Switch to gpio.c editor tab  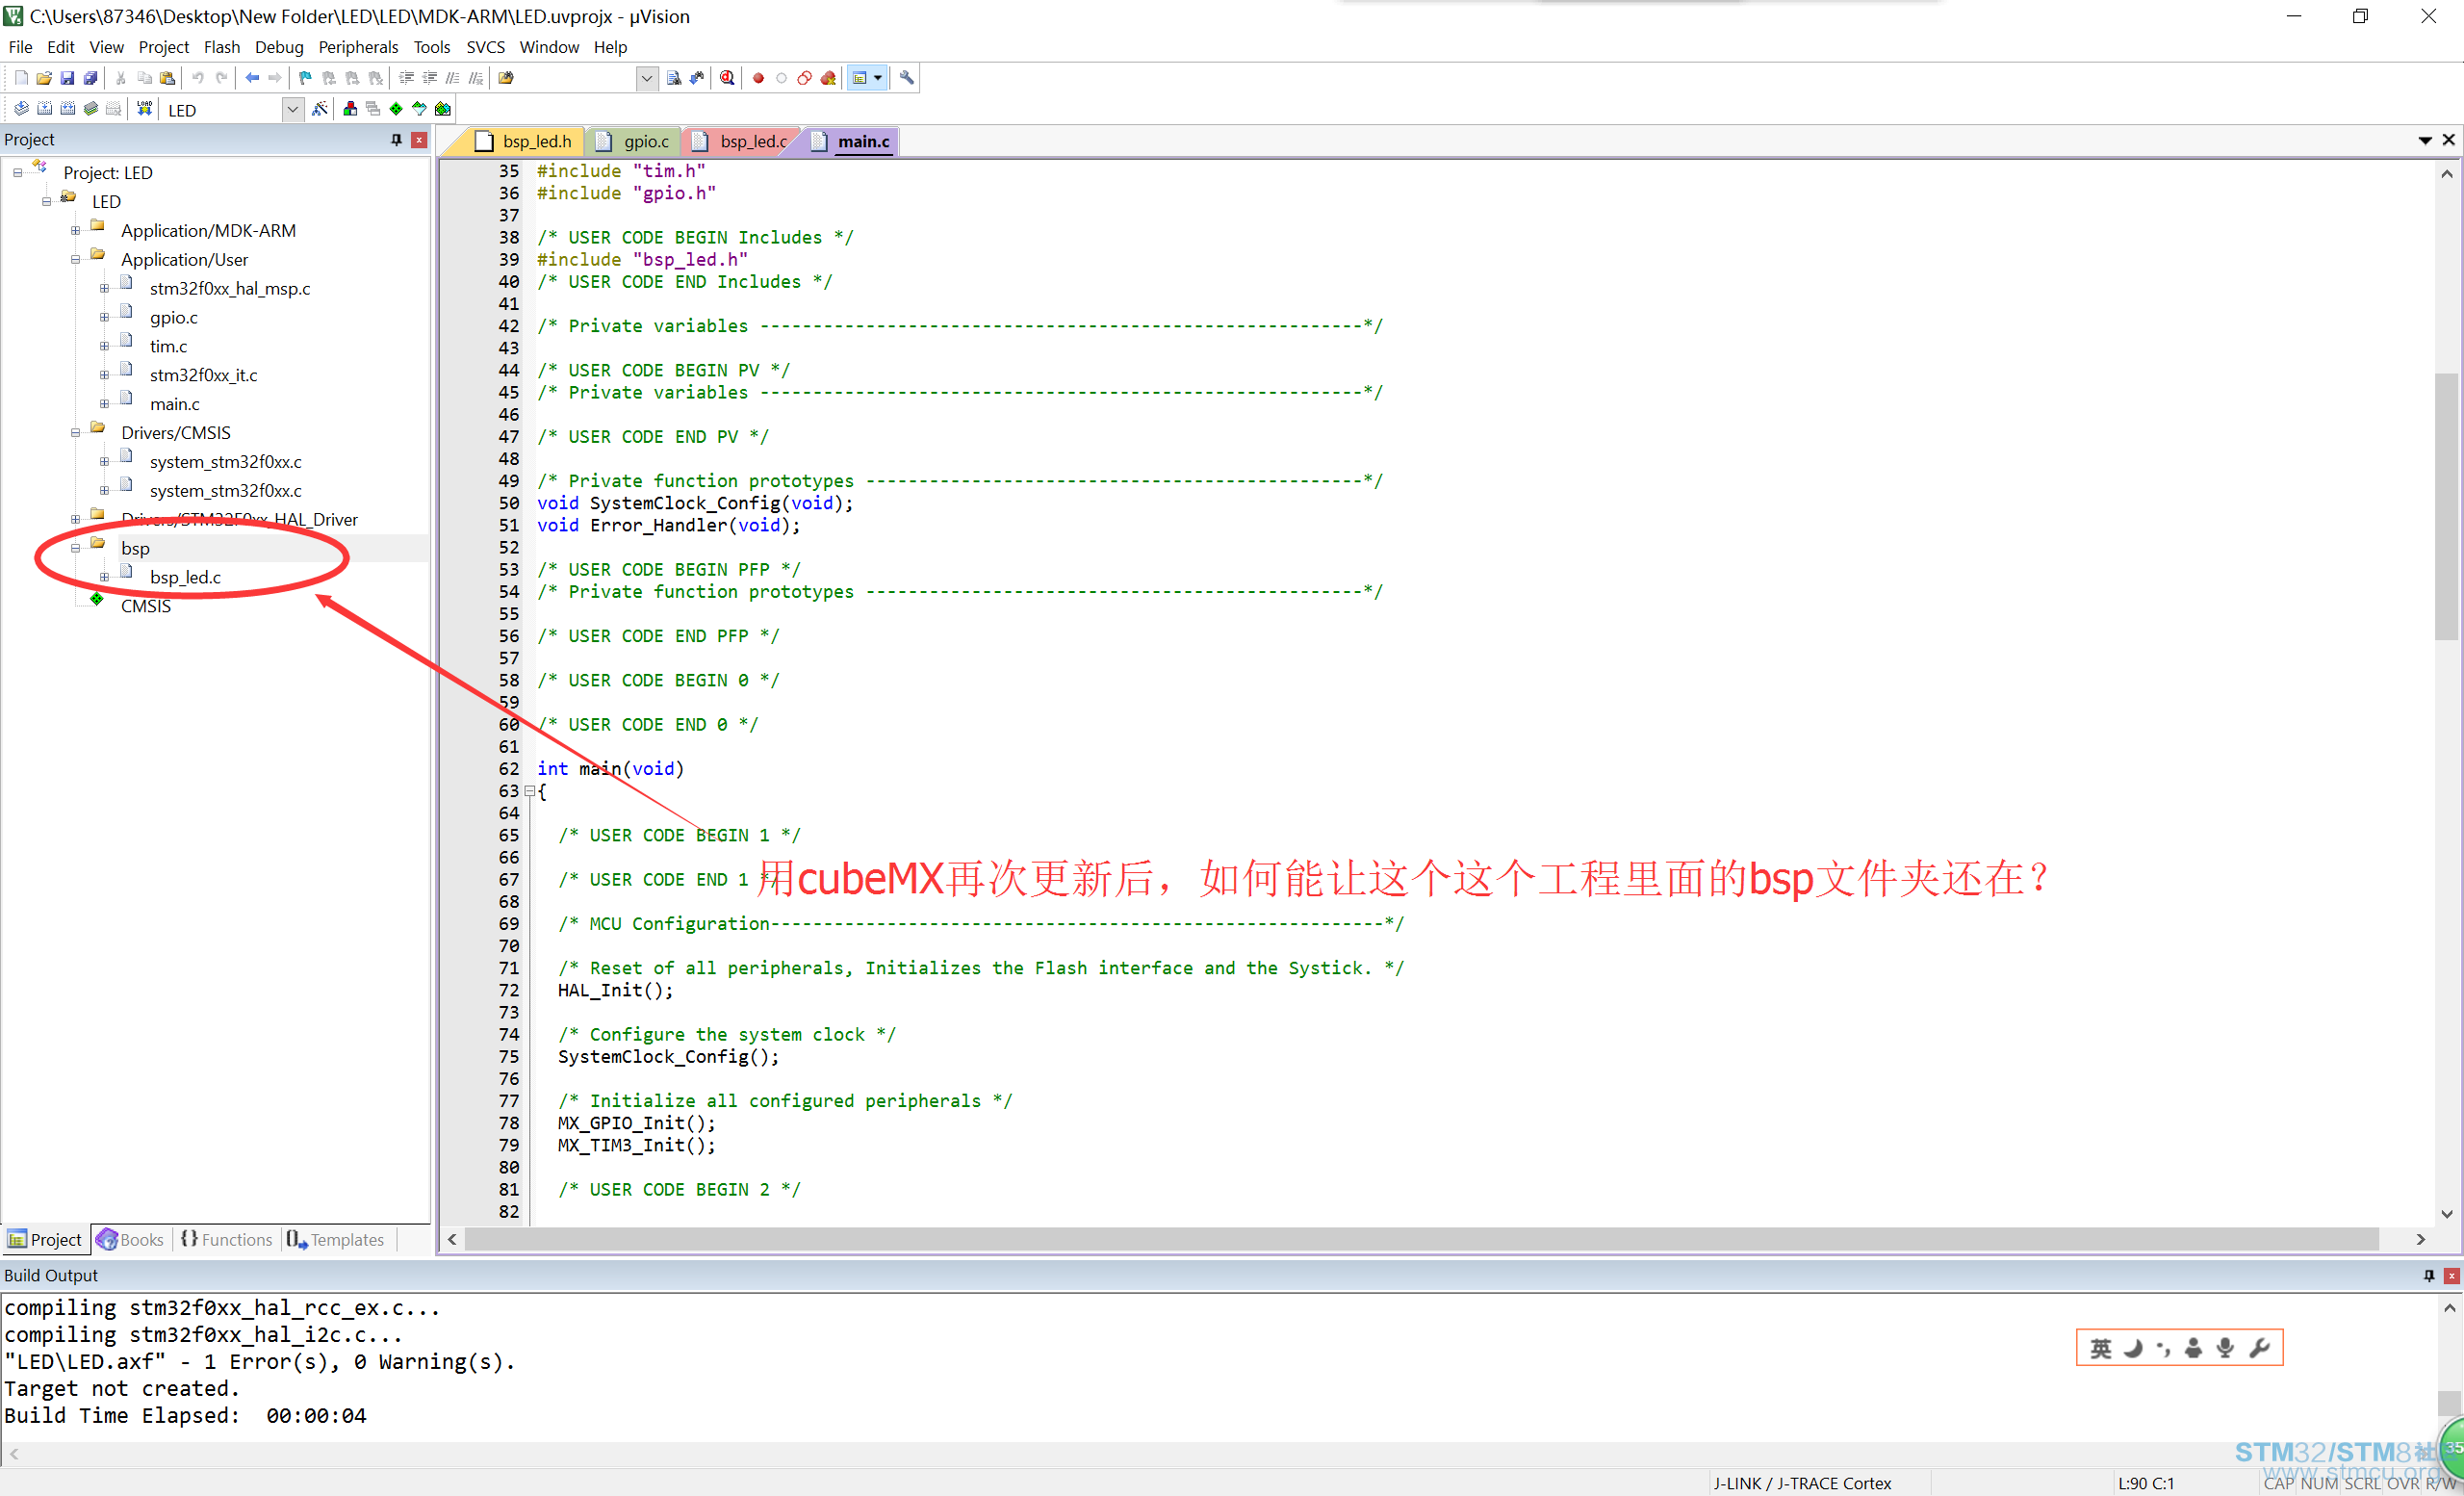tap(636, 141)
